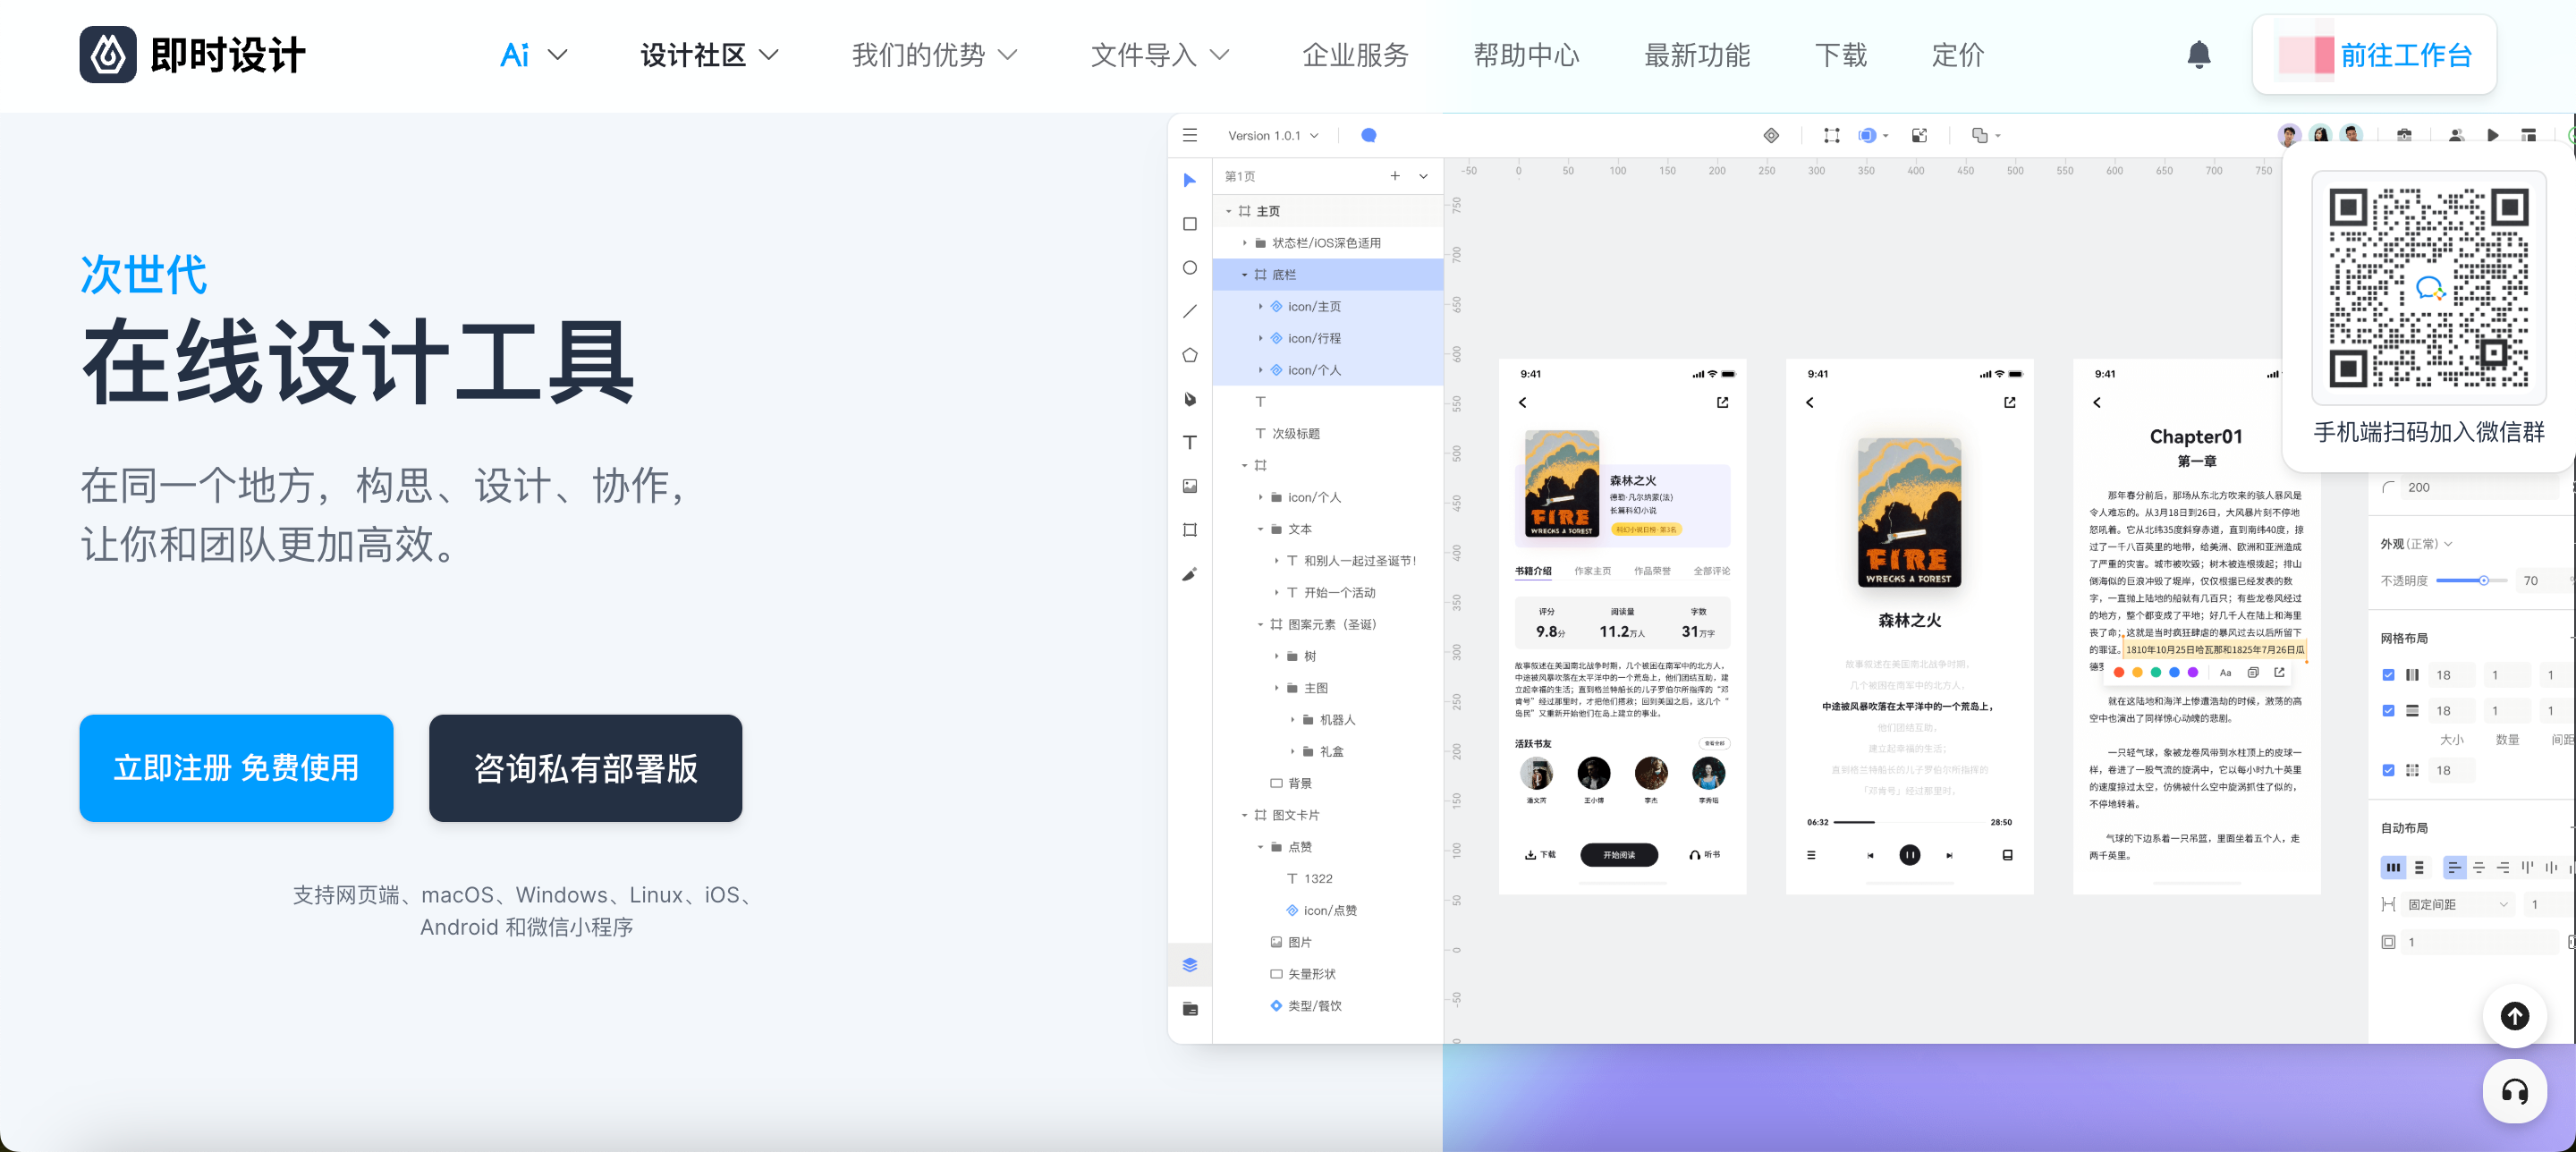
Task: Select right alignment in auto layout
Action: coord(2503,867)
